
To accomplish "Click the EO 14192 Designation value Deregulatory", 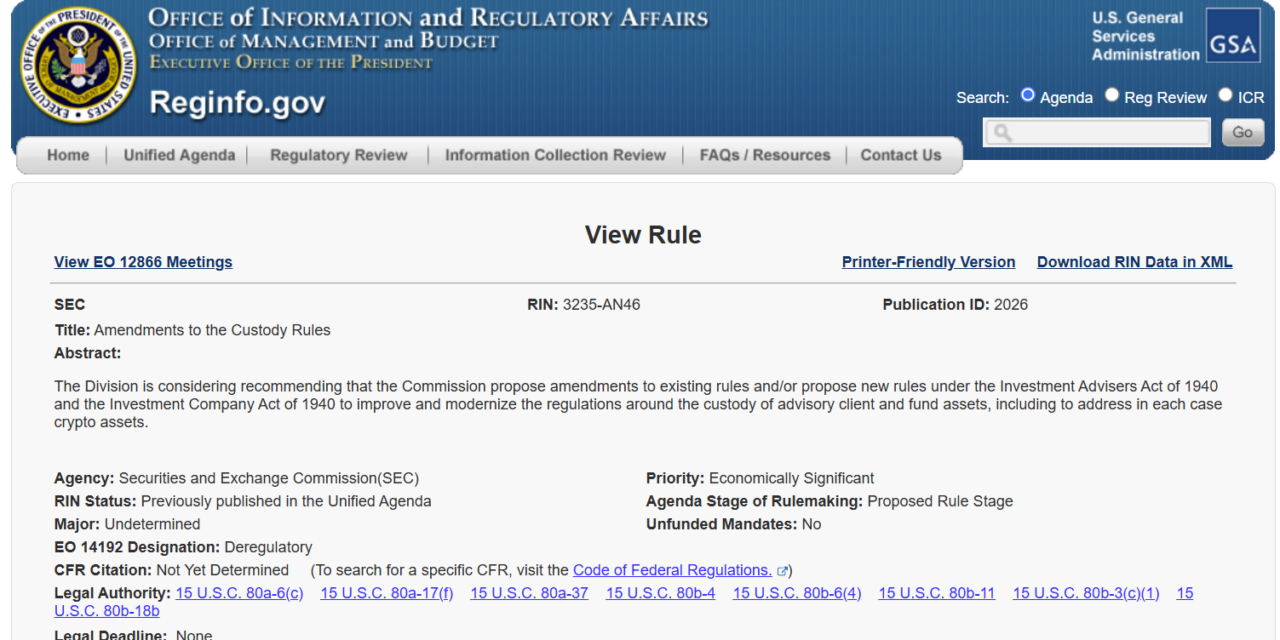I will pos(268,547).
